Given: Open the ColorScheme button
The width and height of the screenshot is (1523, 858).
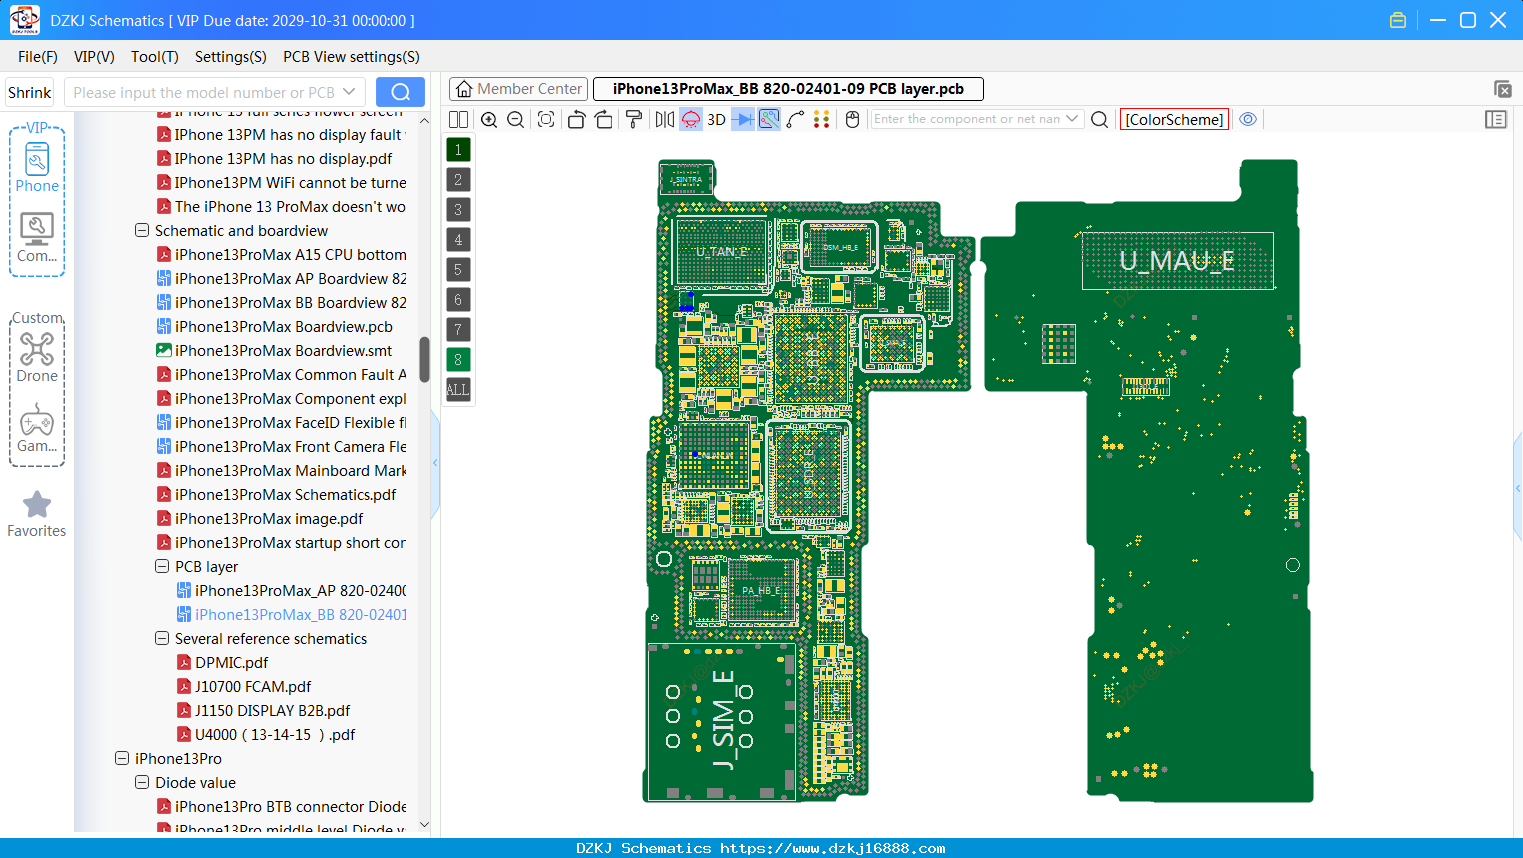Looking at the screenshot, I should pyautogui.click(x=1174, y=120).
